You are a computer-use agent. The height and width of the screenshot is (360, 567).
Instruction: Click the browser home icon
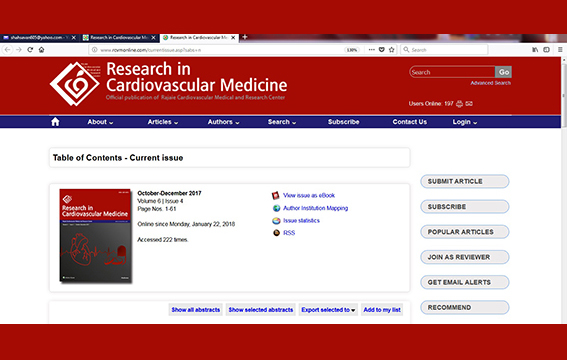(x=41, y=50)
